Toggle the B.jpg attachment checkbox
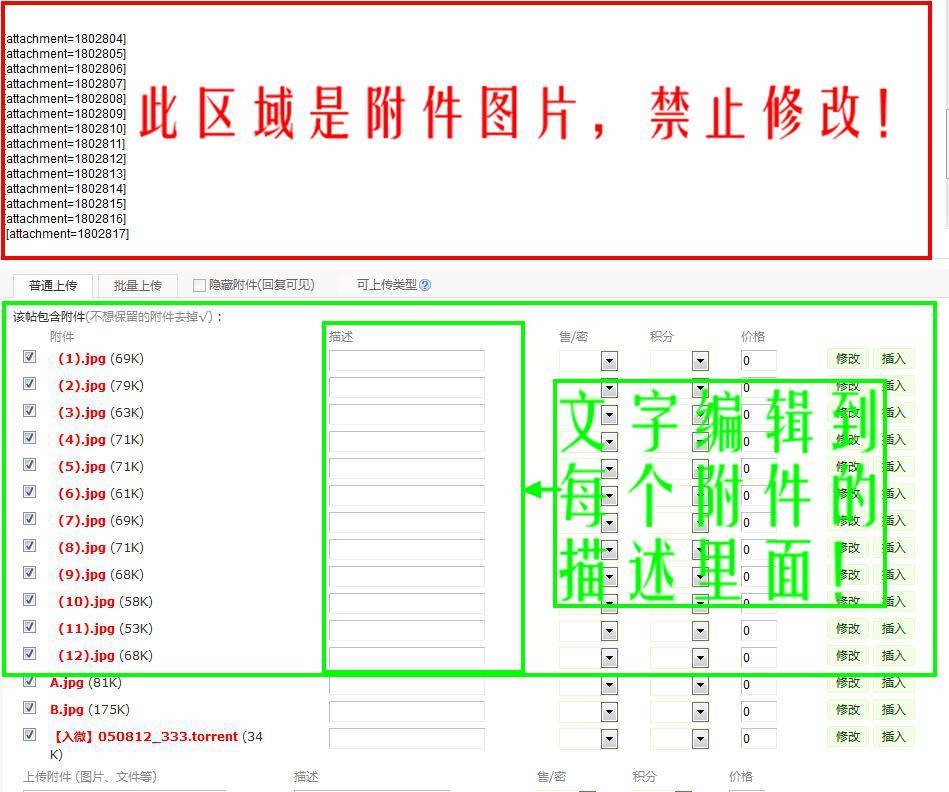The height and width of the screenshot is (792, 949). (30, 707)
